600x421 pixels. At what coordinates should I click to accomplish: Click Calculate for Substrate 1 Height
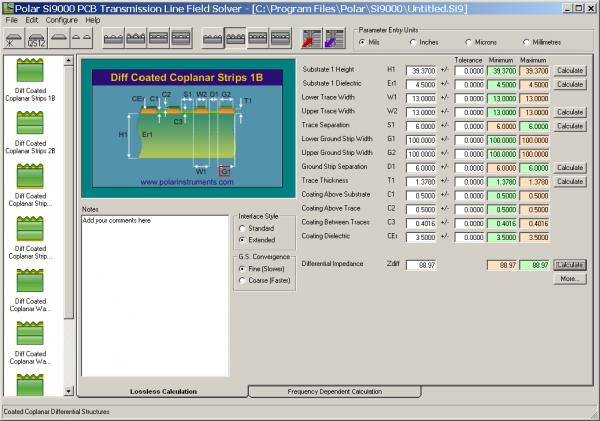point(569,71)
